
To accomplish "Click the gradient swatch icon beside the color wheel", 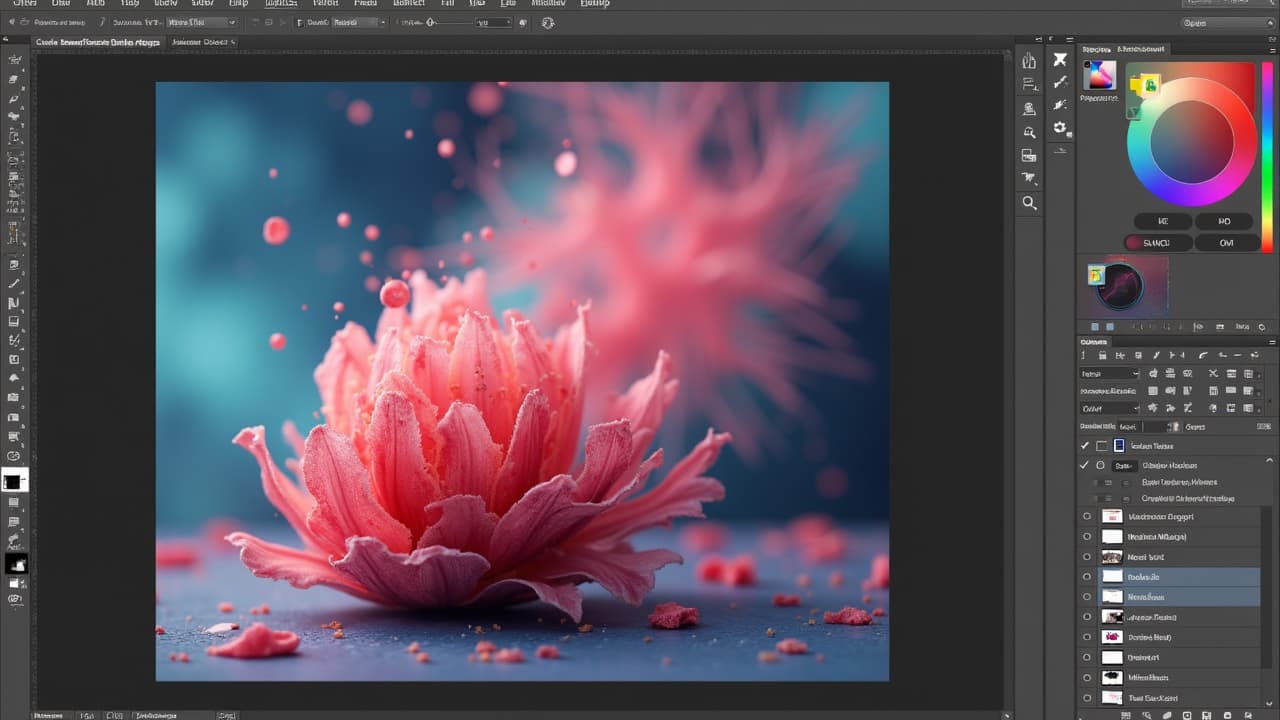I will tap(1100, 75).
